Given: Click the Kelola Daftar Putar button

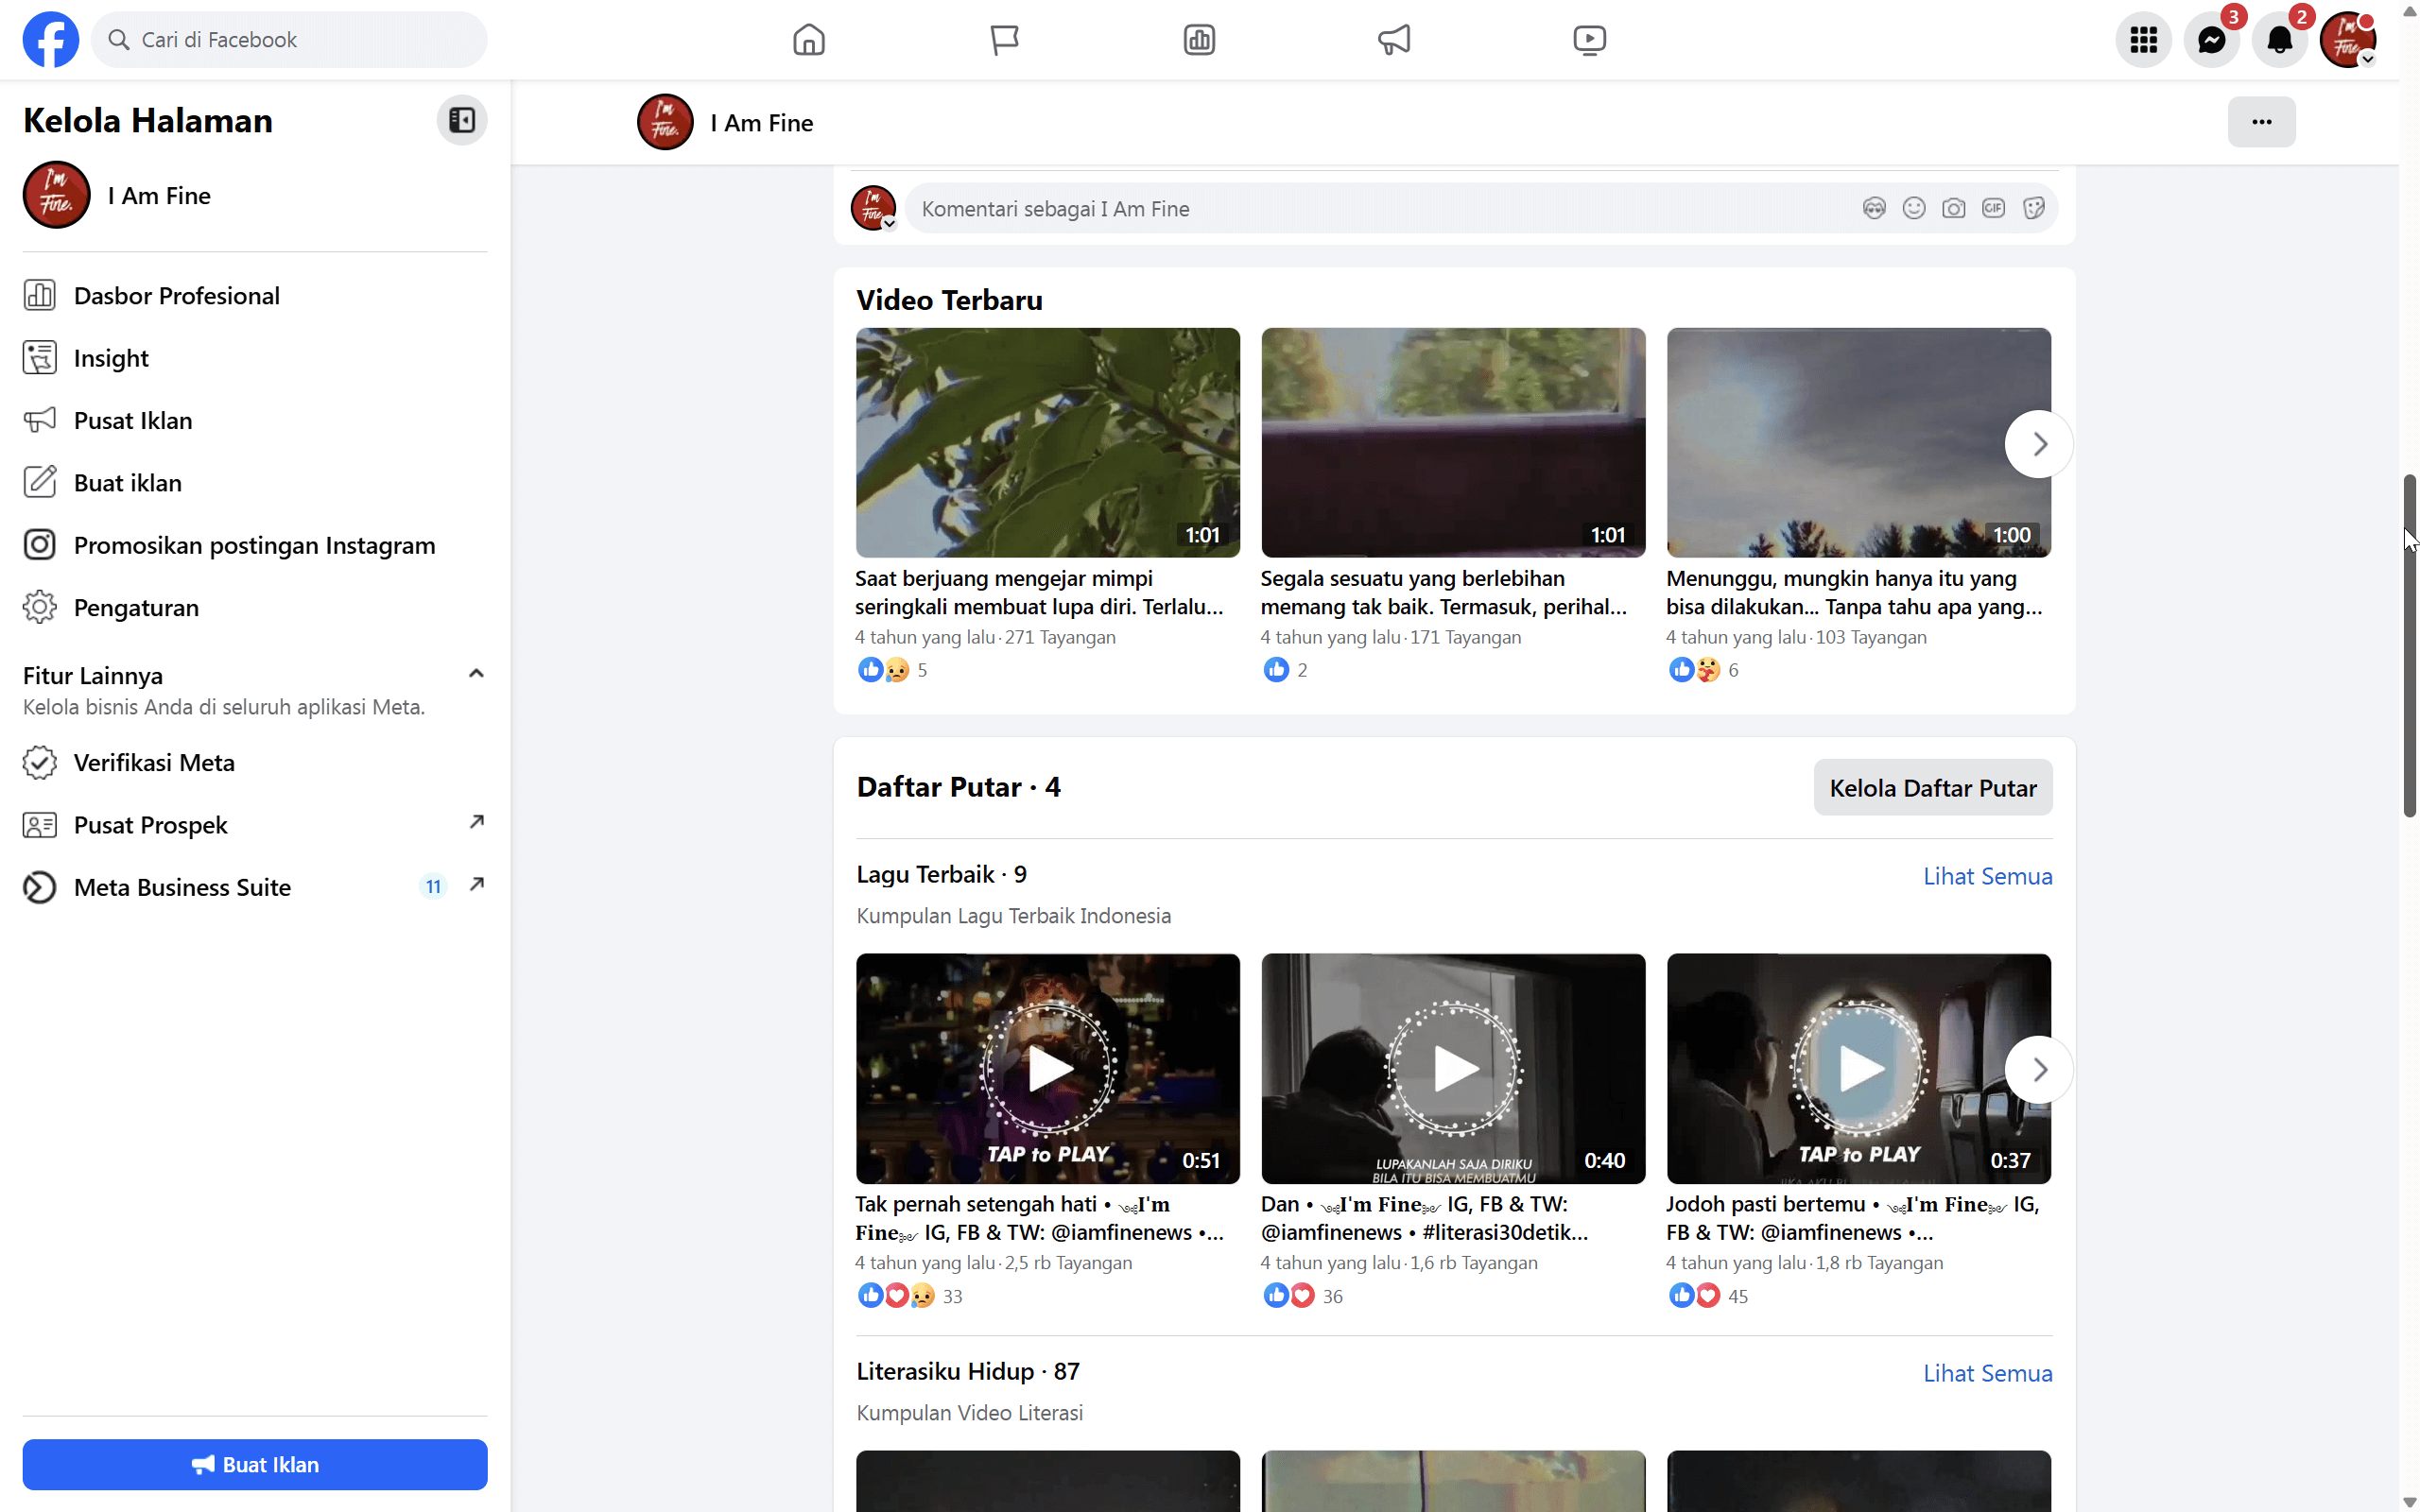Looking at the screenshot, I should pyautogui.click(x=1932, y=787).
